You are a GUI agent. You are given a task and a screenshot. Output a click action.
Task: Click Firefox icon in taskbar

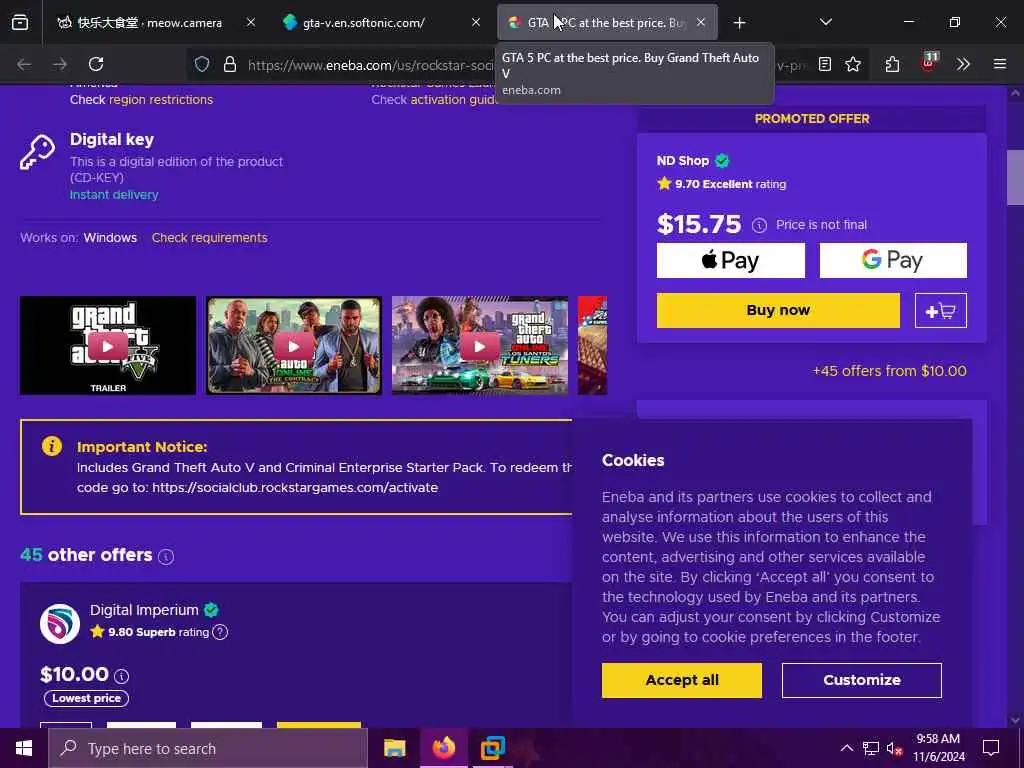click(443, 748)
